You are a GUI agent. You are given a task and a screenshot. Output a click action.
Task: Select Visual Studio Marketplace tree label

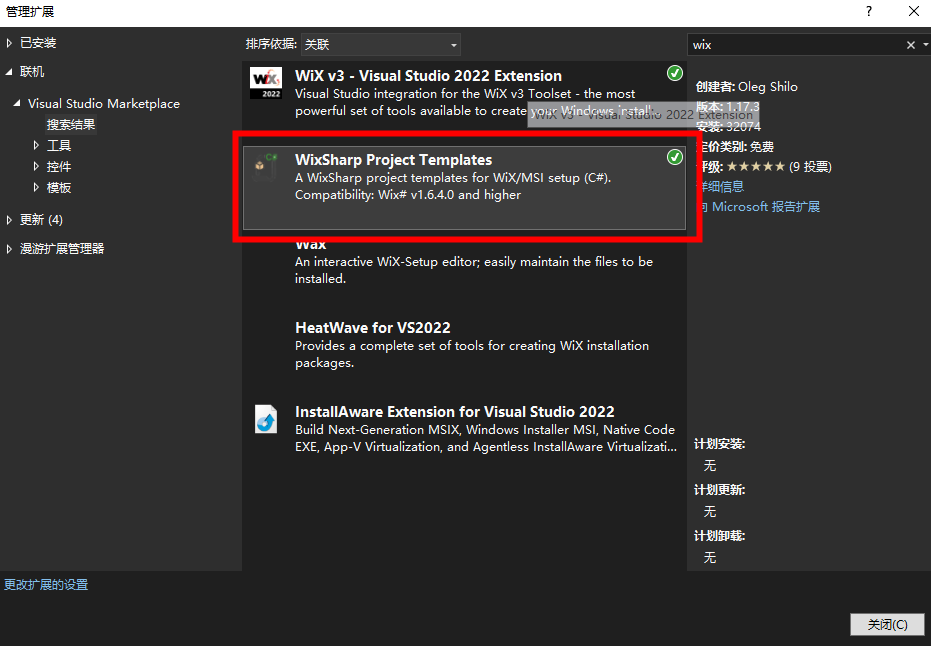104,103
